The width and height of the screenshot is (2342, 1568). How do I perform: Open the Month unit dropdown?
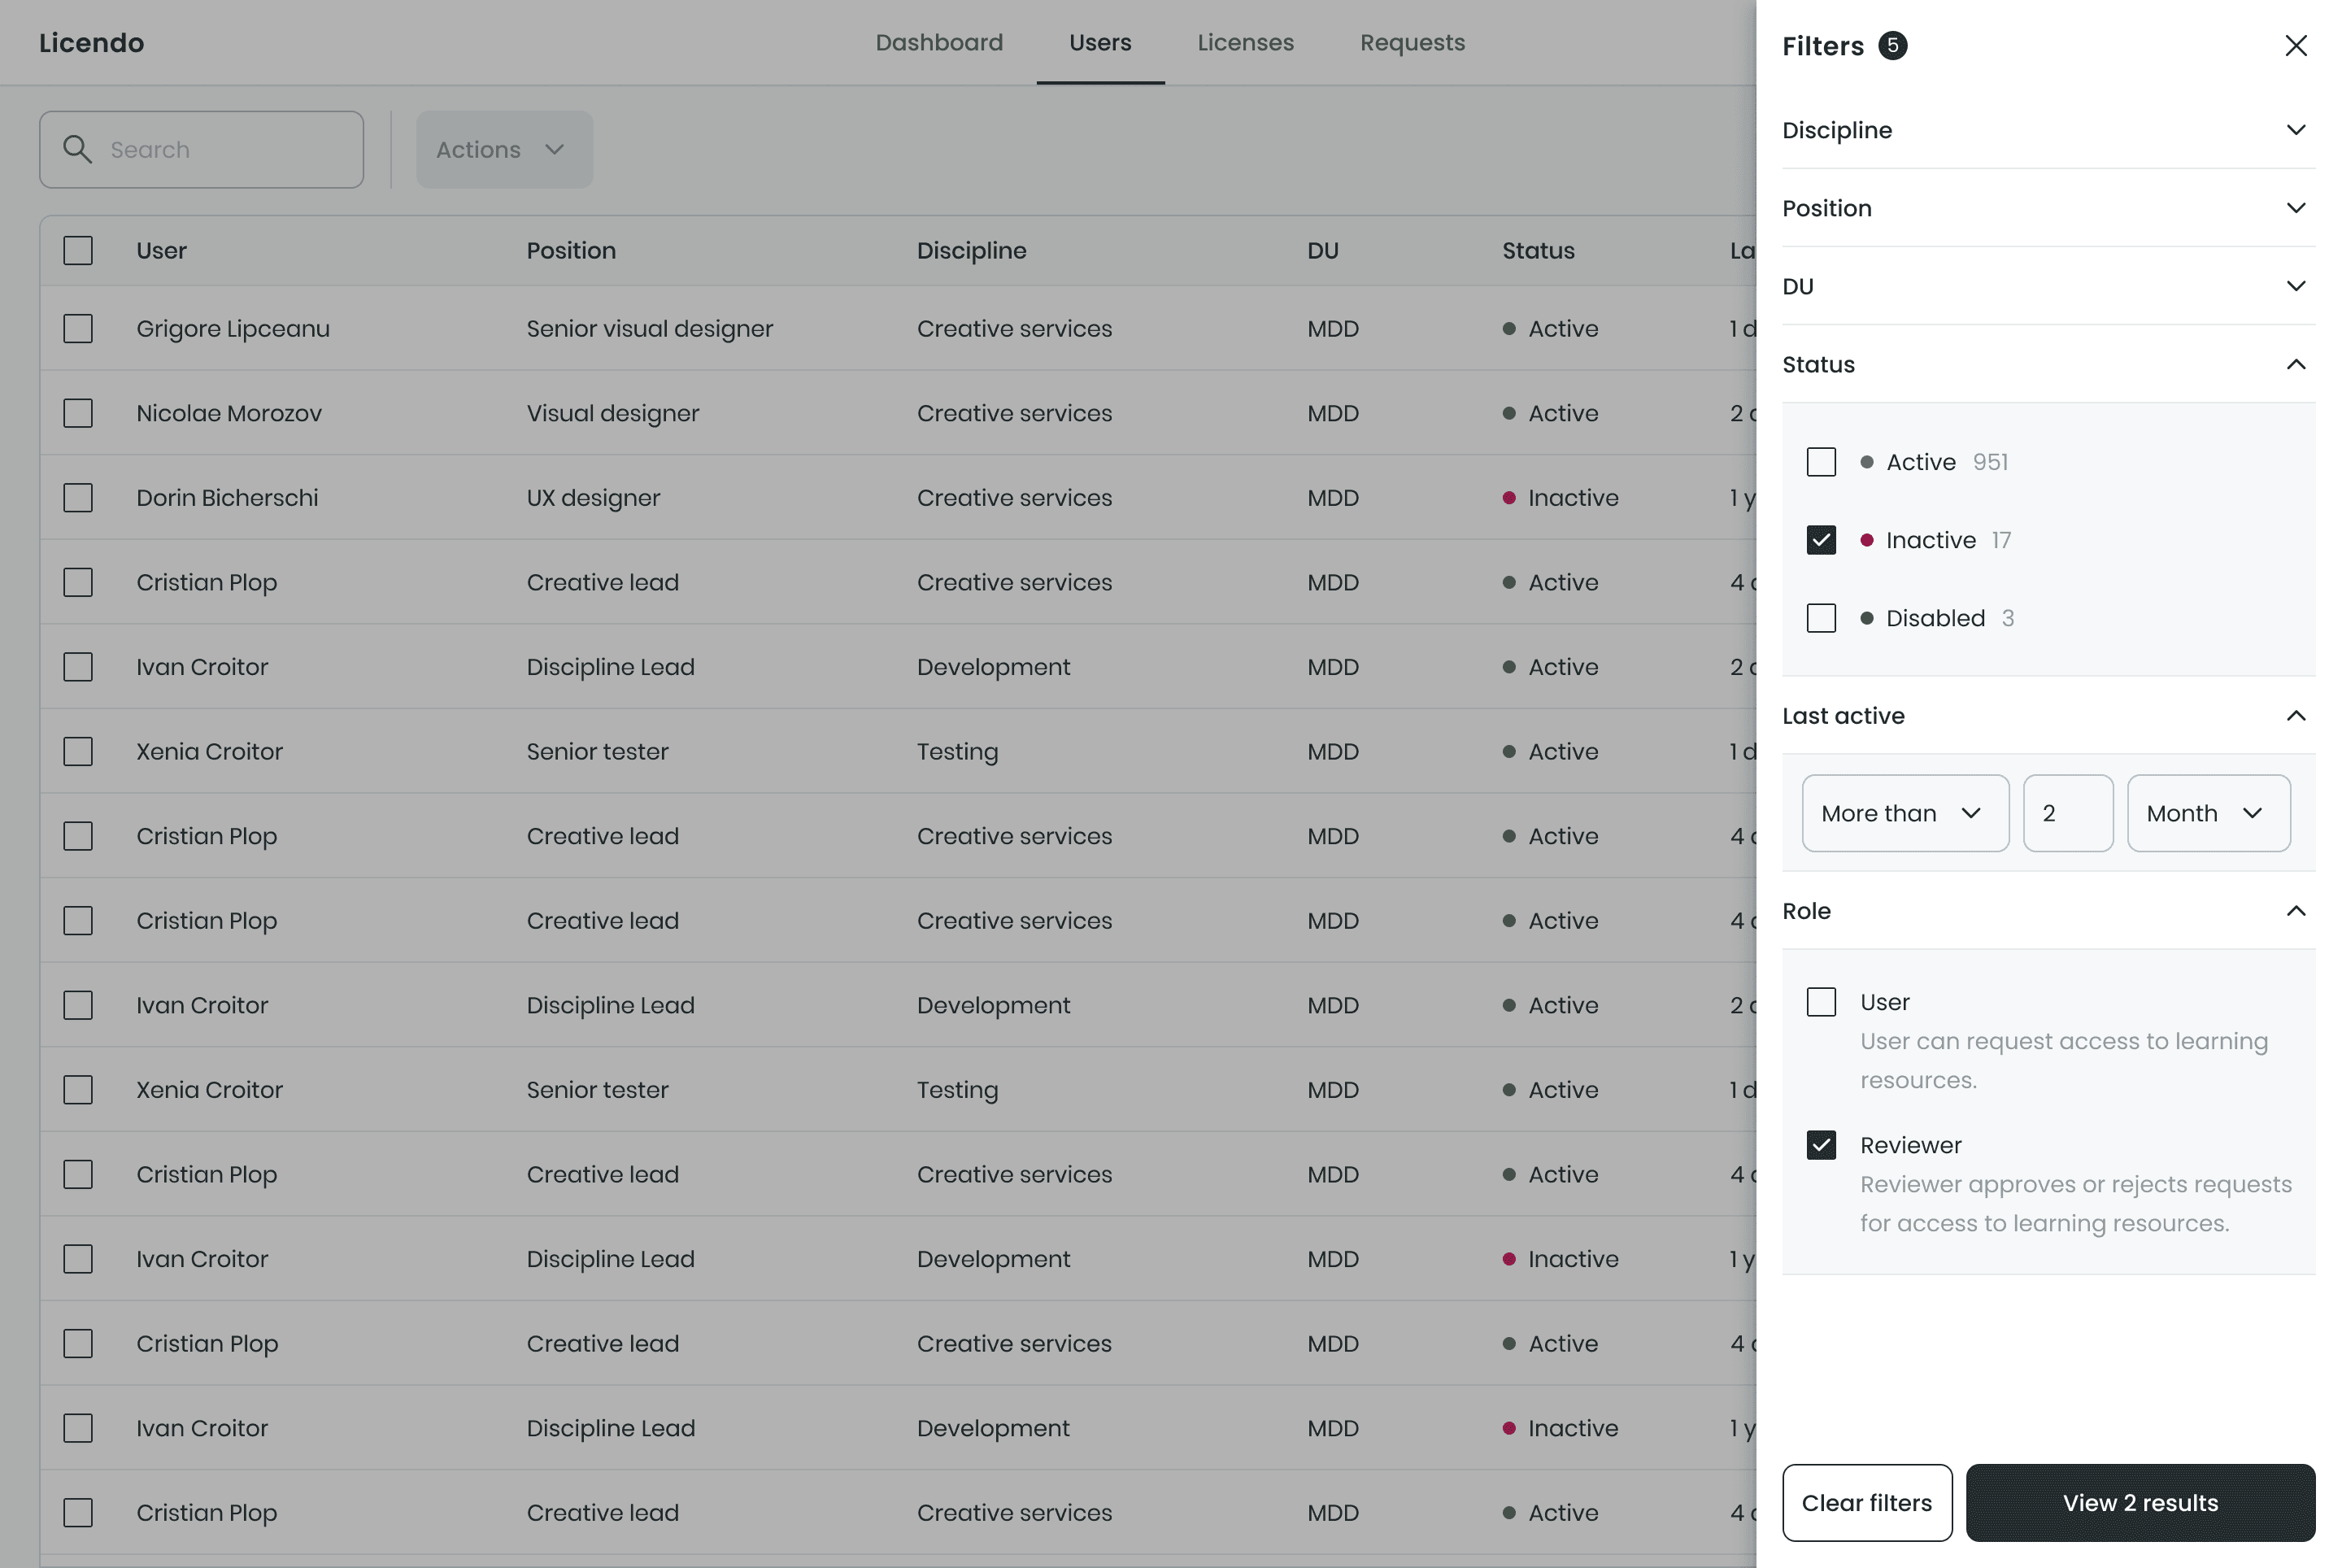tap(2207, 813)
